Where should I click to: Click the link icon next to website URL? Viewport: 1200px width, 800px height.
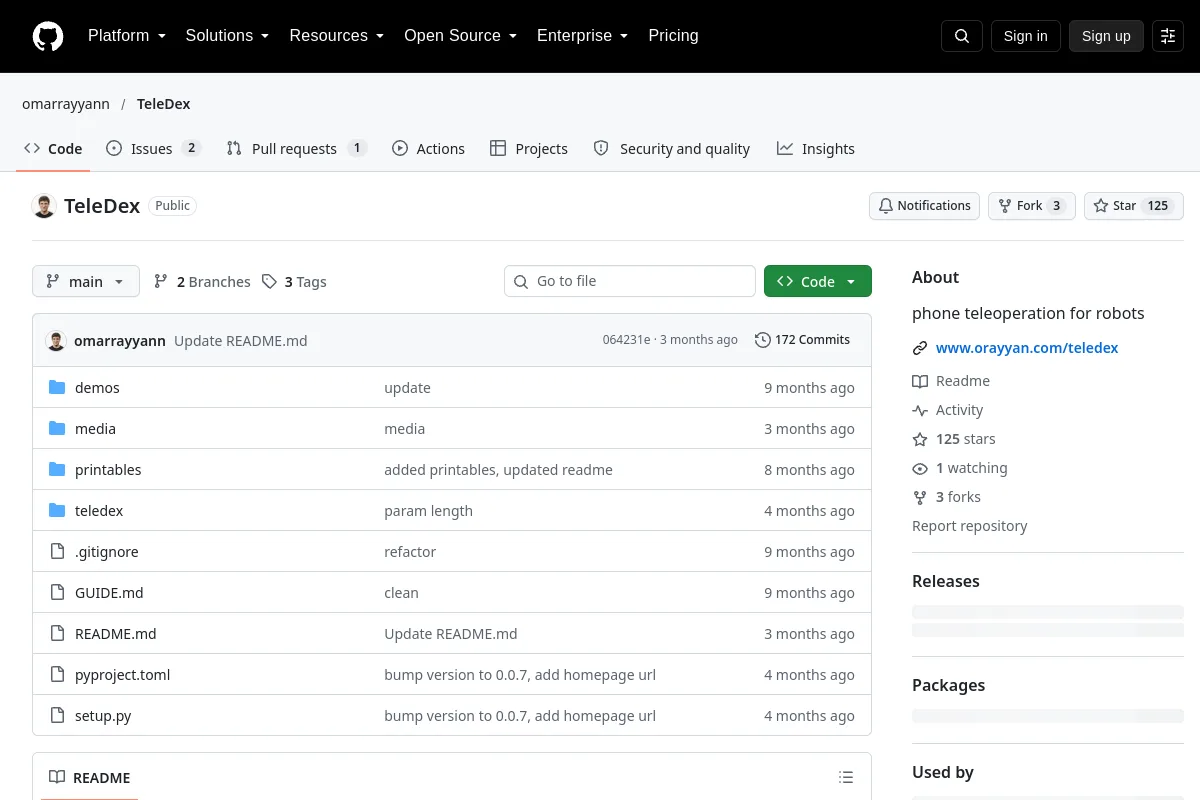920,348
